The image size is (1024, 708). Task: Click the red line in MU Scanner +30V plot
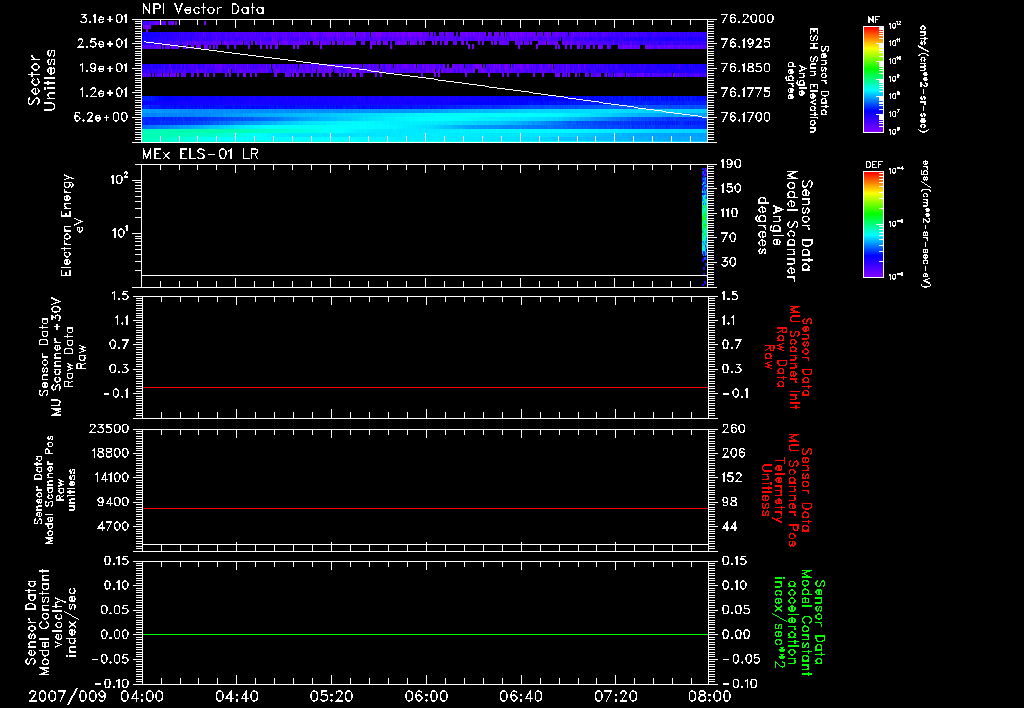coord(425,387)
